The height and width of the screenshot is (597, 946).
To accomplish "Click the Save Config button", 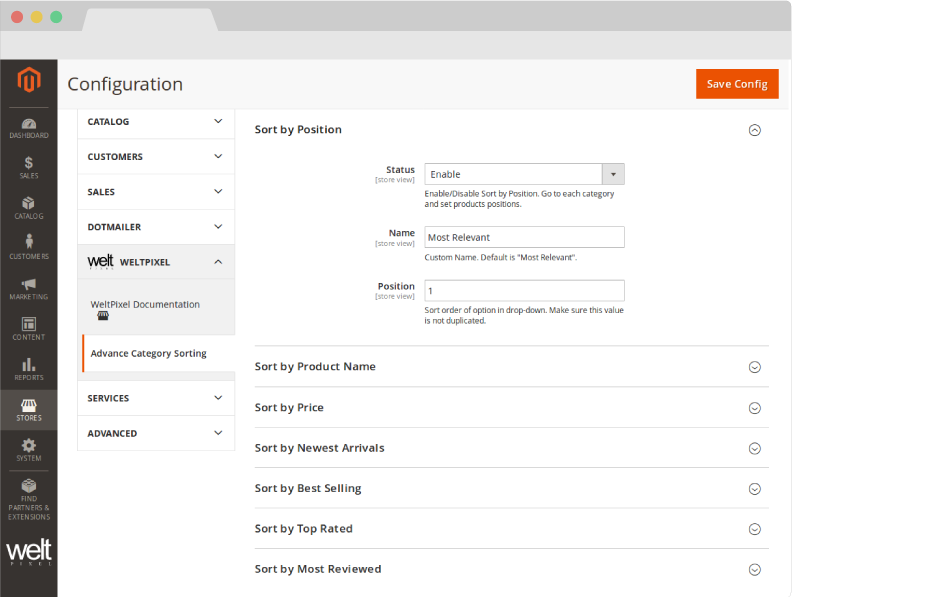I will click(x=737, y=84).
